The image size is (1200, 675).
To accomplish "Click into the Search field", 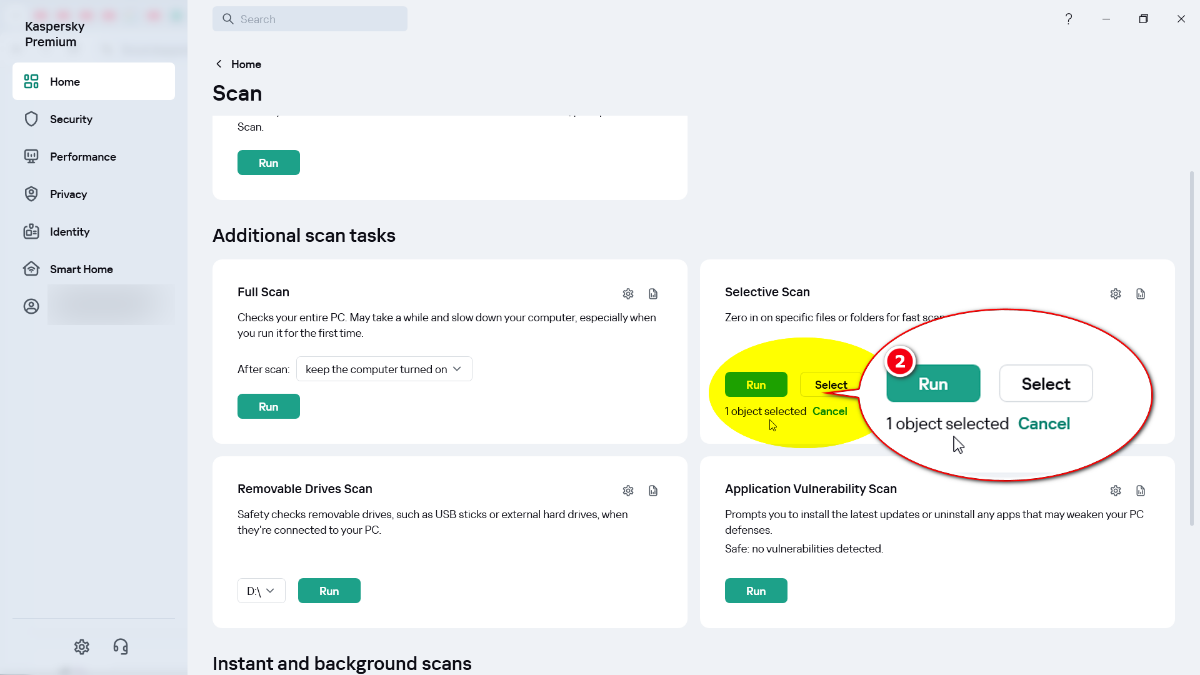I will click(310, 19).
